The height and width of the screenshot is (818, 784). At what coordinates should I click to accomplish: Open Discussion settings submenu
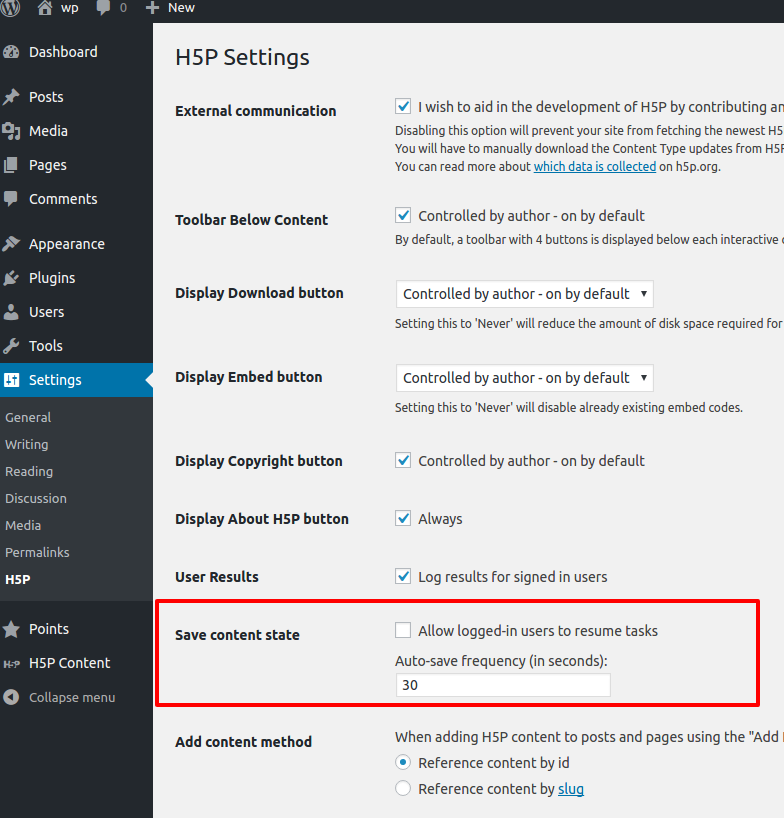36,498
